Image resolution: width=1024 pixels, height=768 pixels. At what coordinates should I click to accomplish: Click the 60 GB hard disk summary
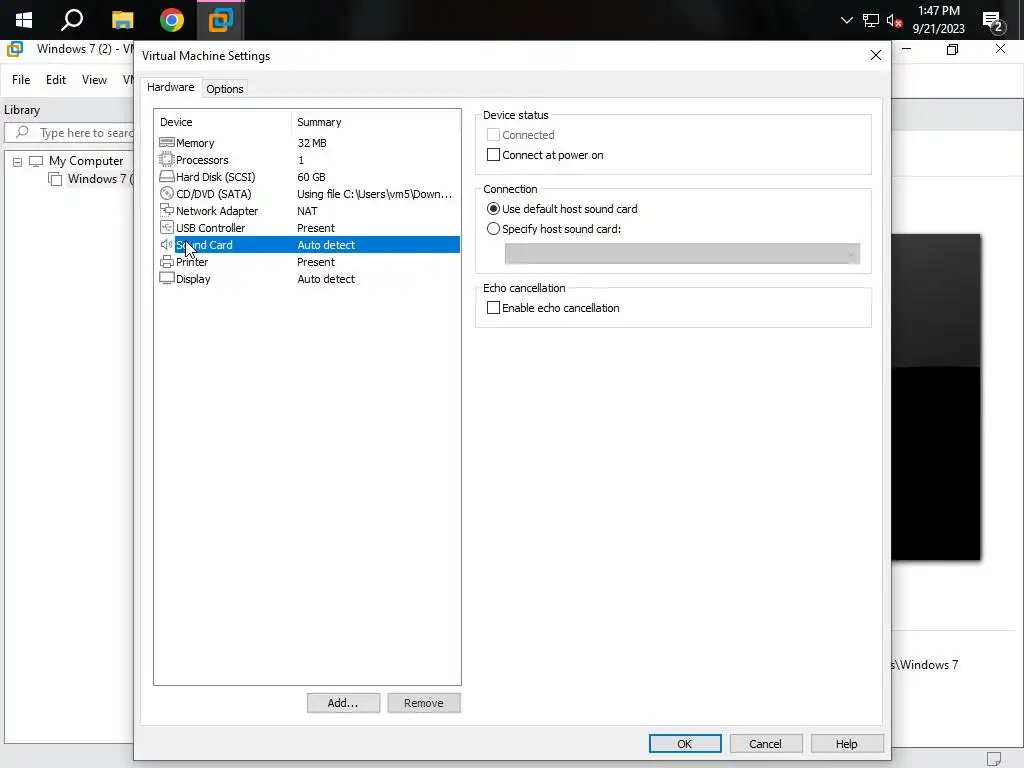tap(311, 177)
